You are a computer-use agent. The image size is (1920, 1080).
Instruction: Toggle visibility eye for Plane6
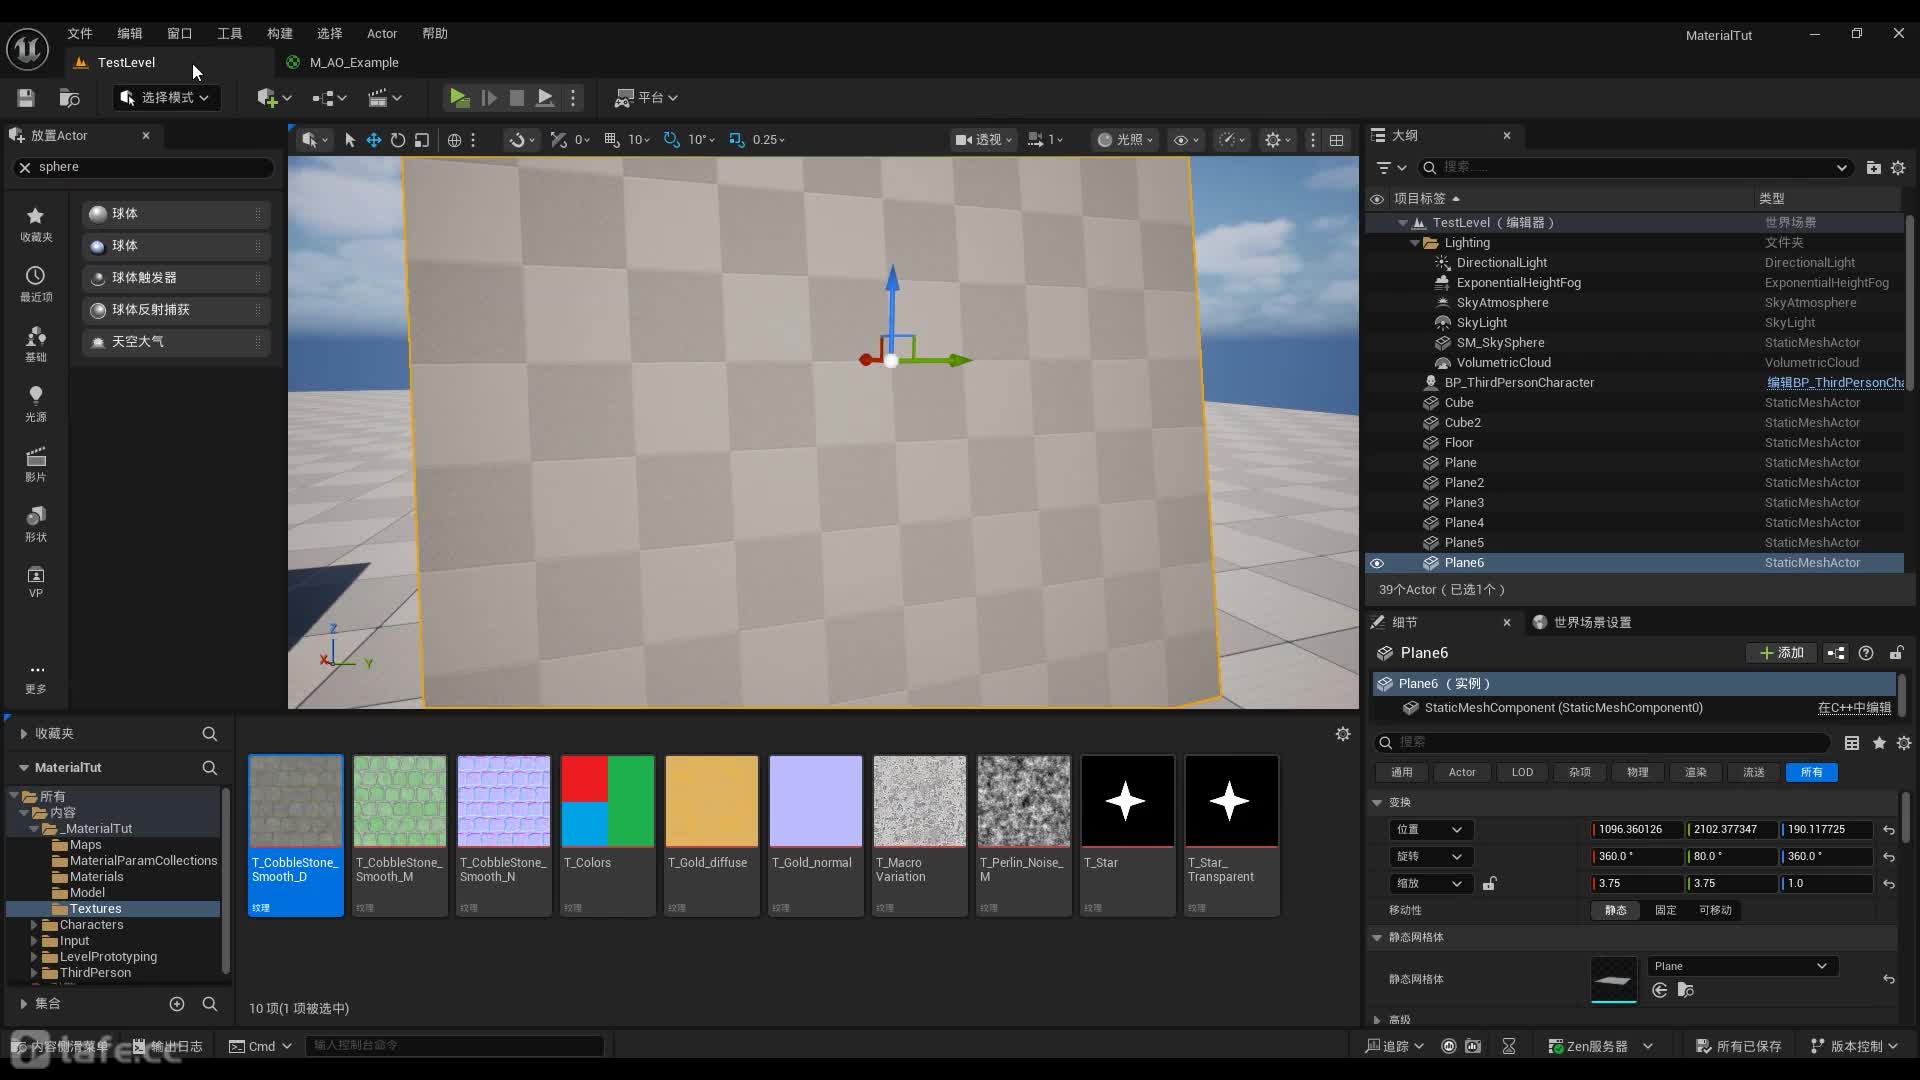pos(1377,563)
